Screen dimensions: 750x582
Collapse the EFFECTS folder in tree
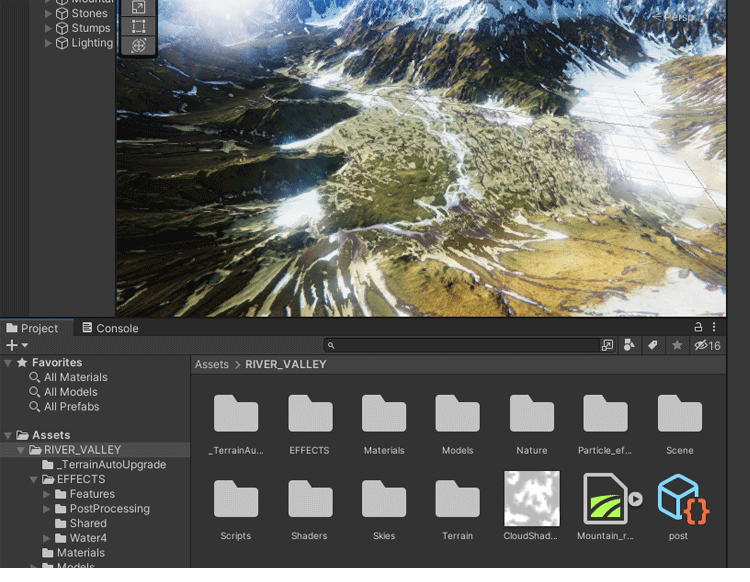pos(34,480)
